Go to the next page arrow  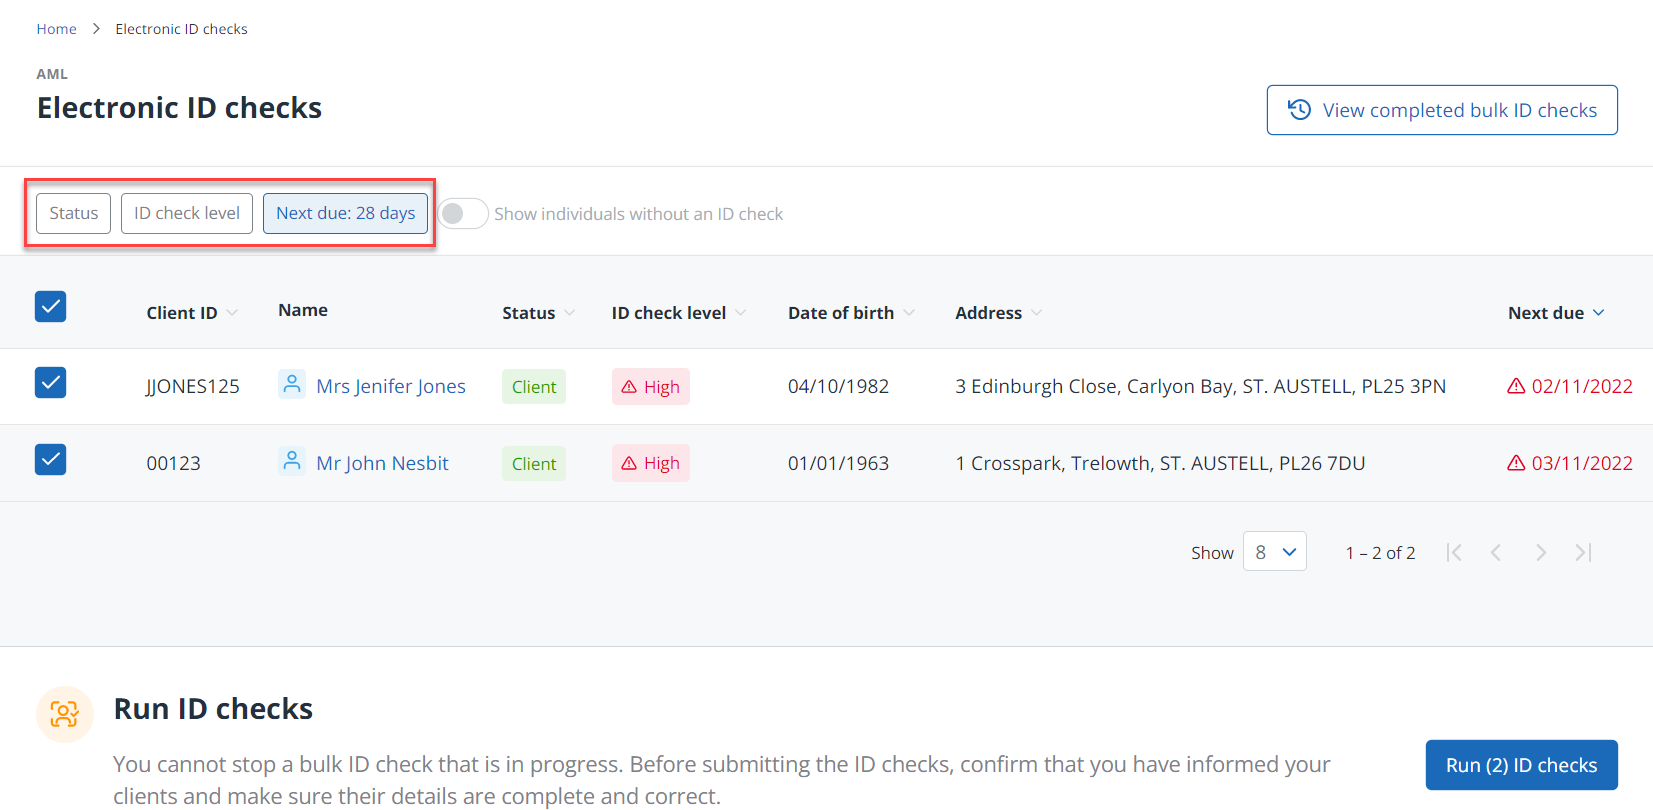point(1540,553)
